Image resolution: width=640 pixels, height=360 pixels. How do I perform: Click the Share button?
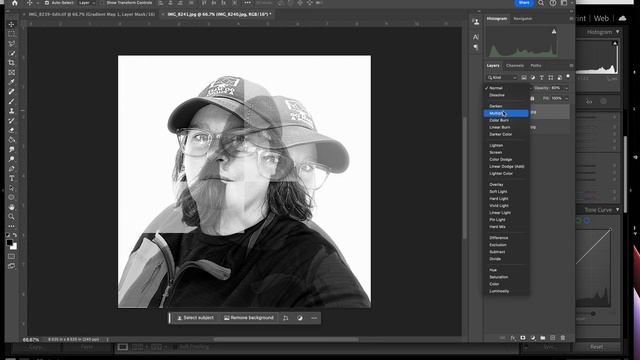pos(524,3)
